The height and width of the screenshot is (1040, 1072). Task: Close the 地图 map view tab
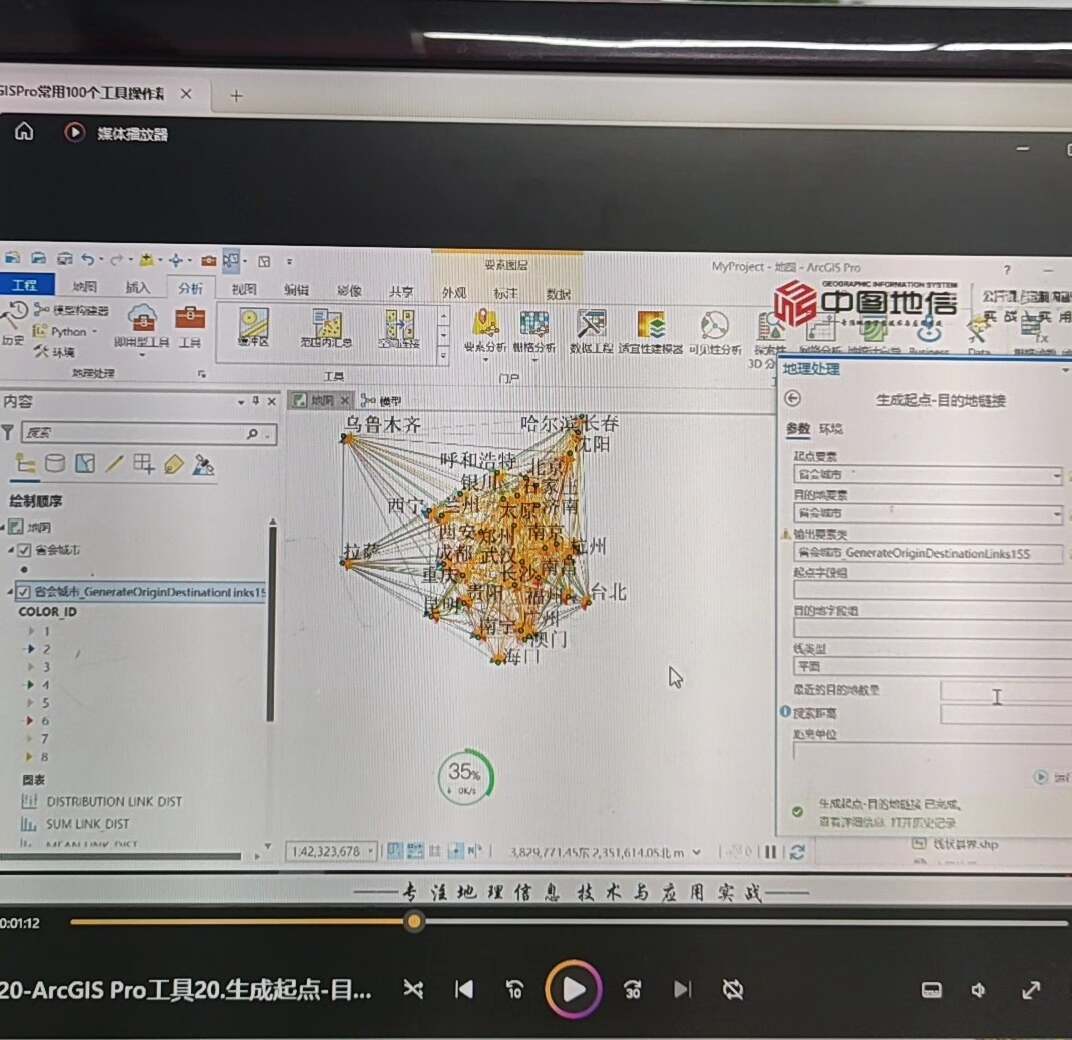tap(345, 400)
